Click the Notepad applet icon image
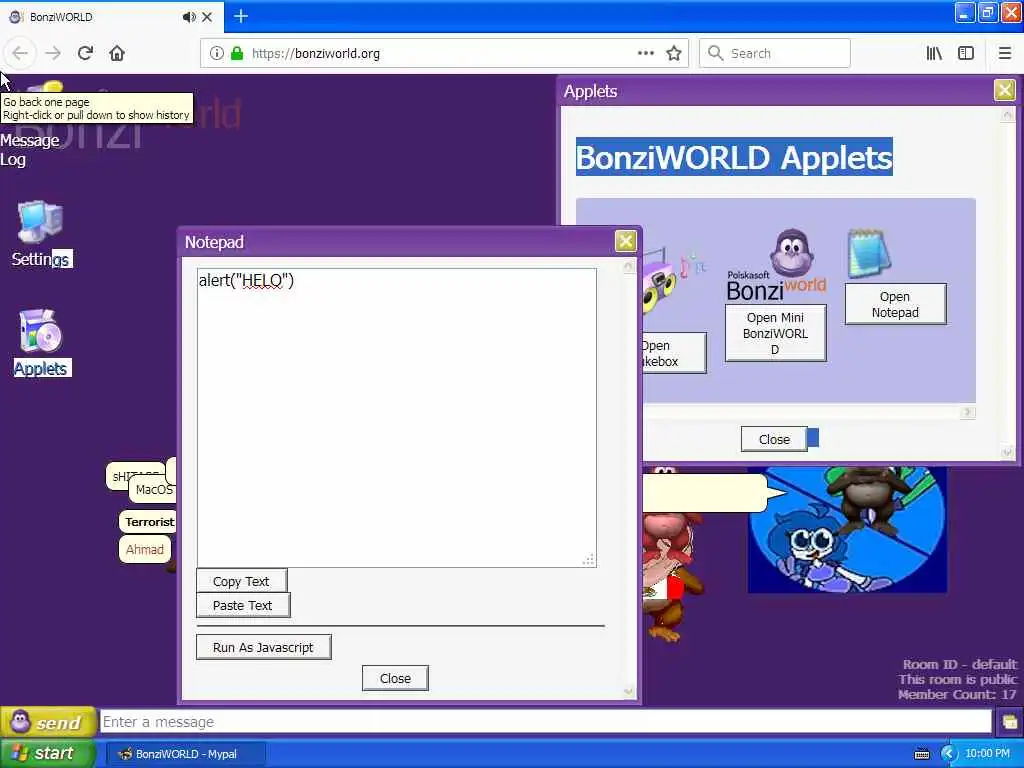Viewport: 1024px width, 768px height. coord(869,253)
